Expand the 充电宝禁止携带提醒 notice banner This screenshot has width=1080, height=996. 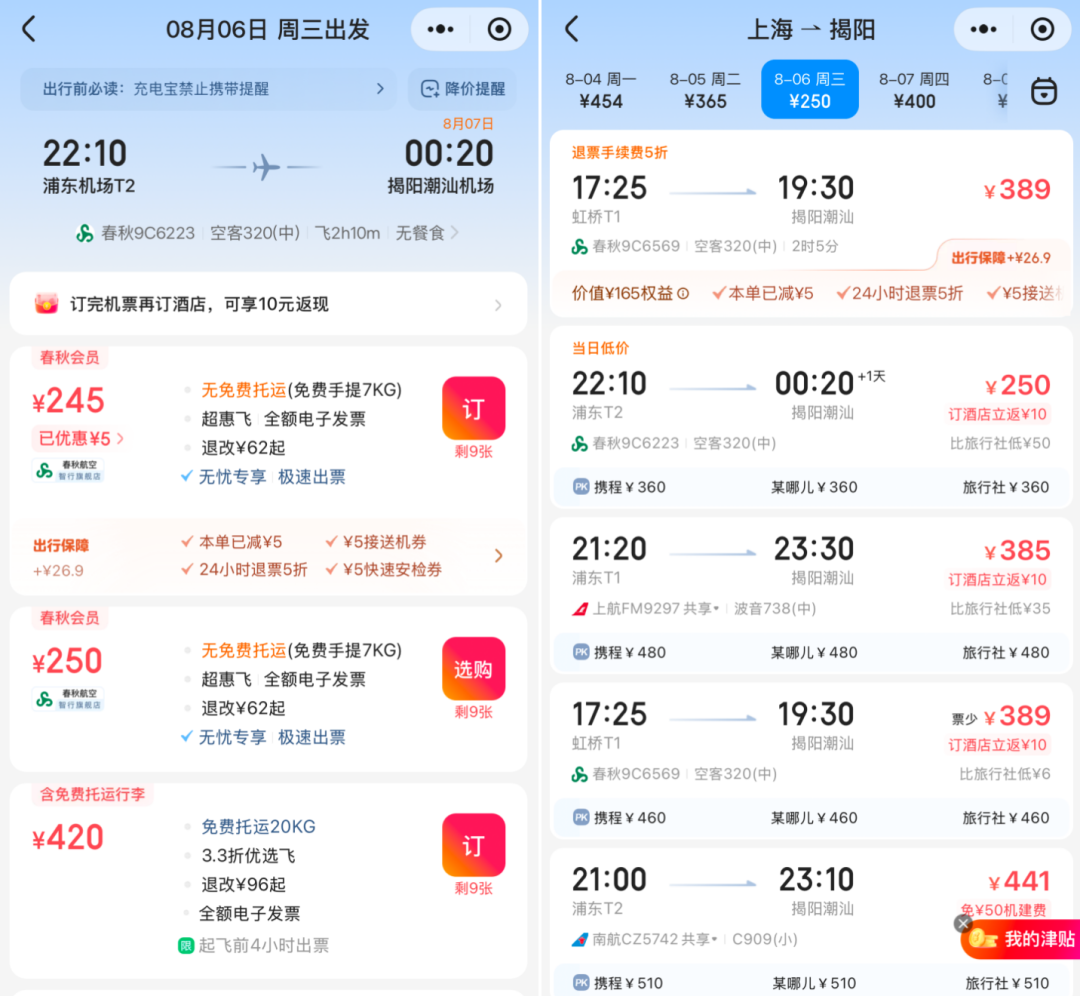tap(205, 89)
